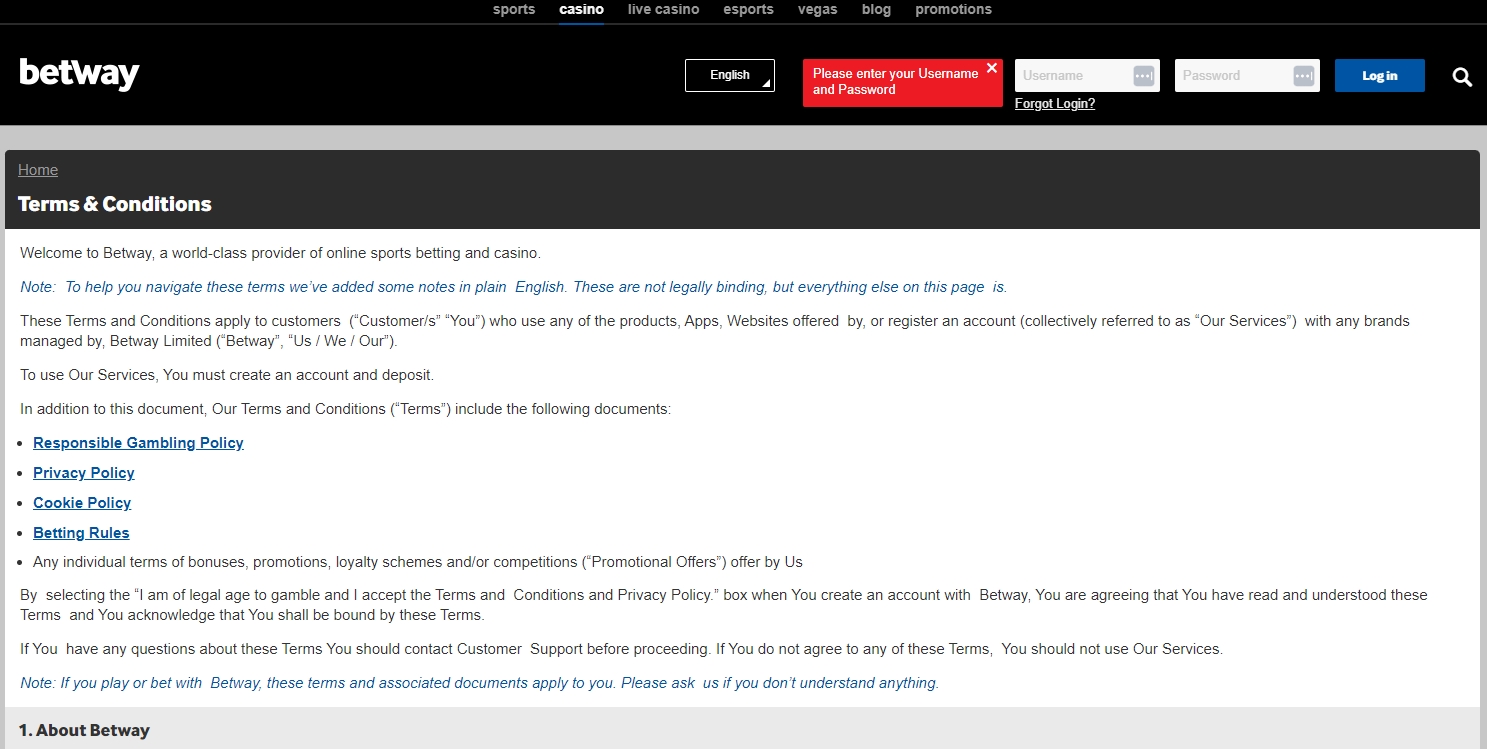Viewport: 1487px width, 749px height.
Task: Open the English language dropdown
Action: (x=730, y=75)
